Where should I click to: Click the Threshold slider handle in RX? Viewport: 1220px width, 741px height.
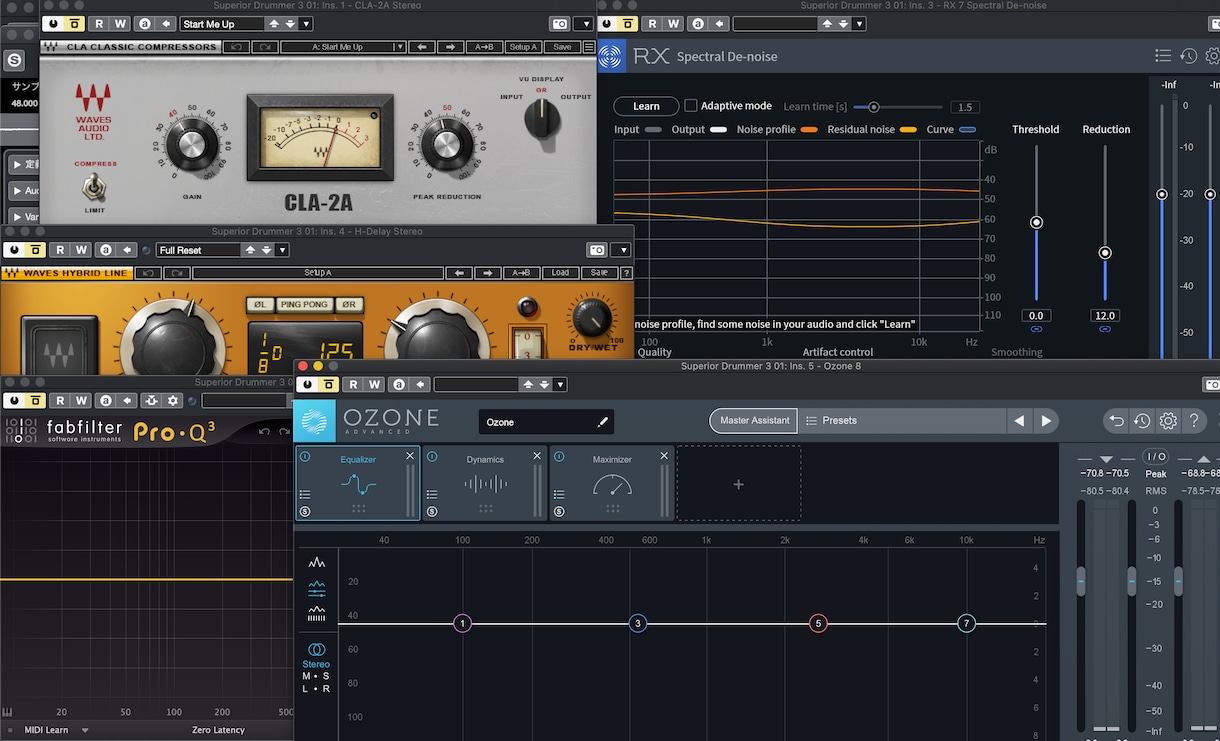[1036, 222]
